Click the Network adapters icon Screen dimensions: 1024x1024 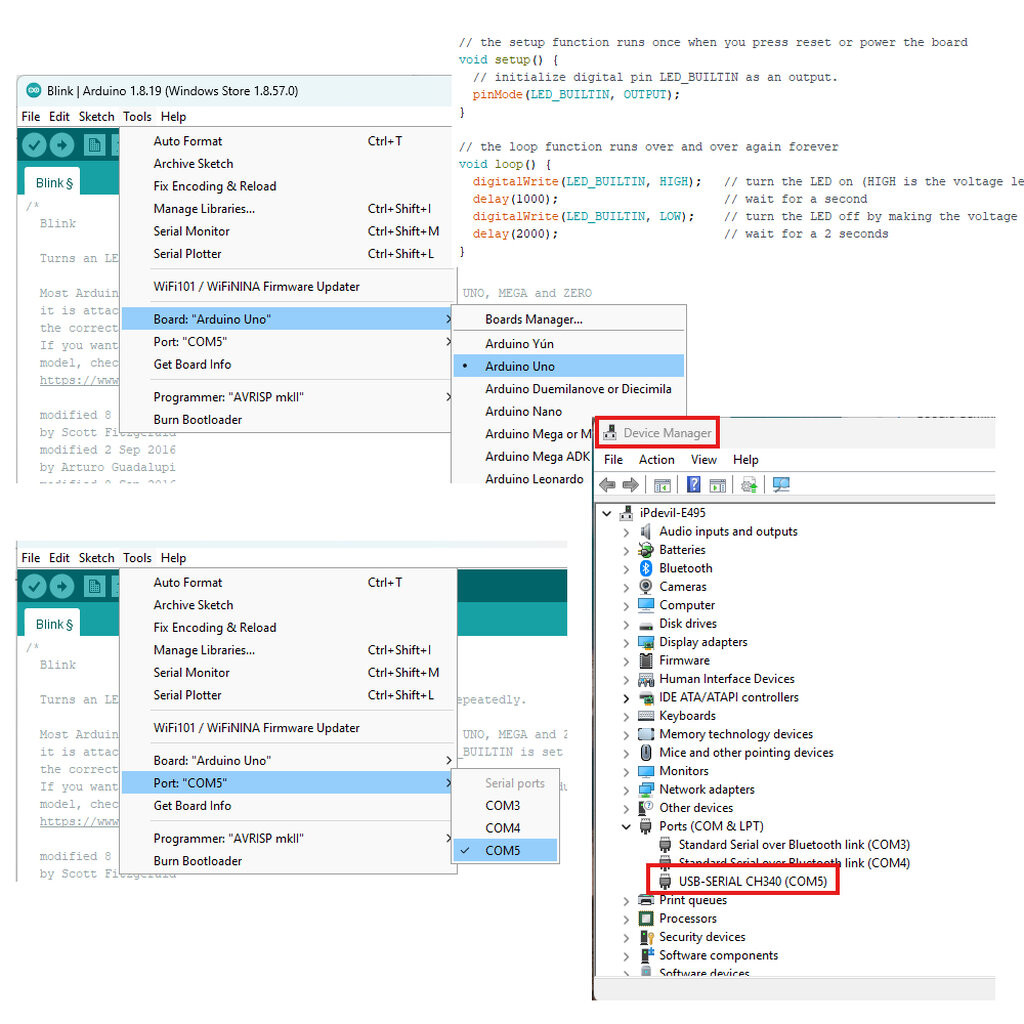646,790
